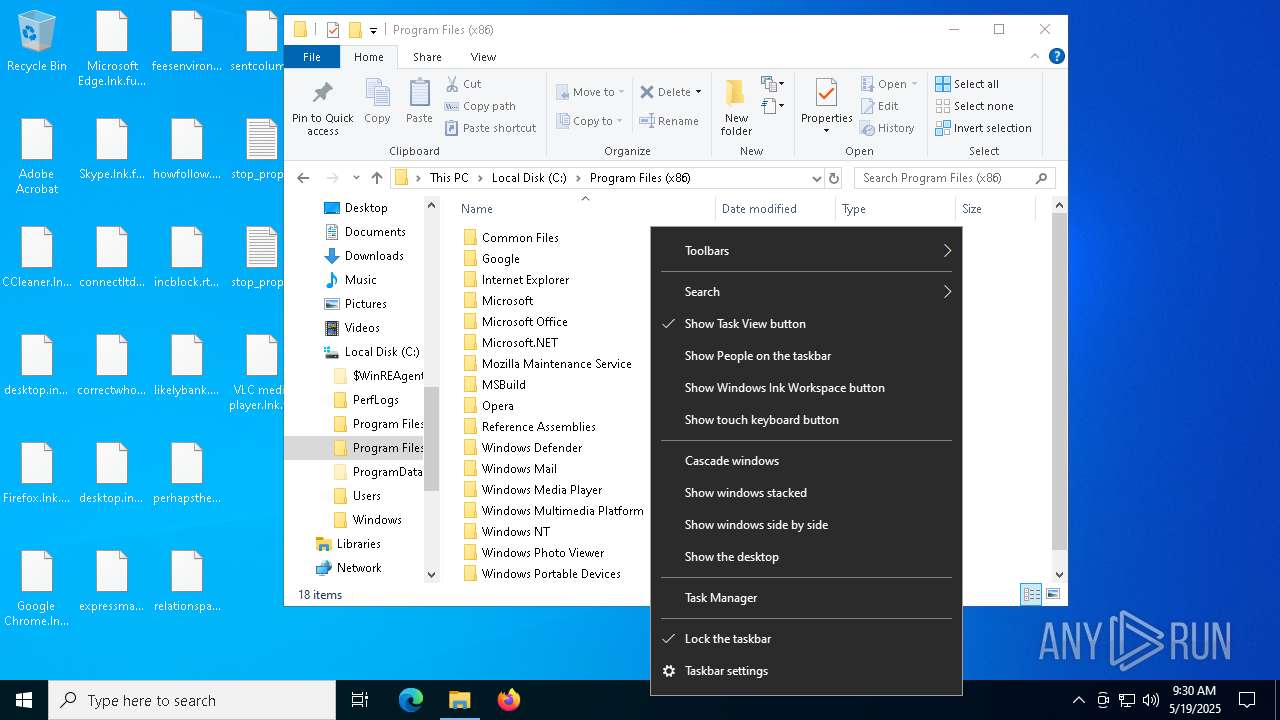Screen dimensions: 1280x720
Task: Click File Explorer taskbar icon
Action: [460, 700]
